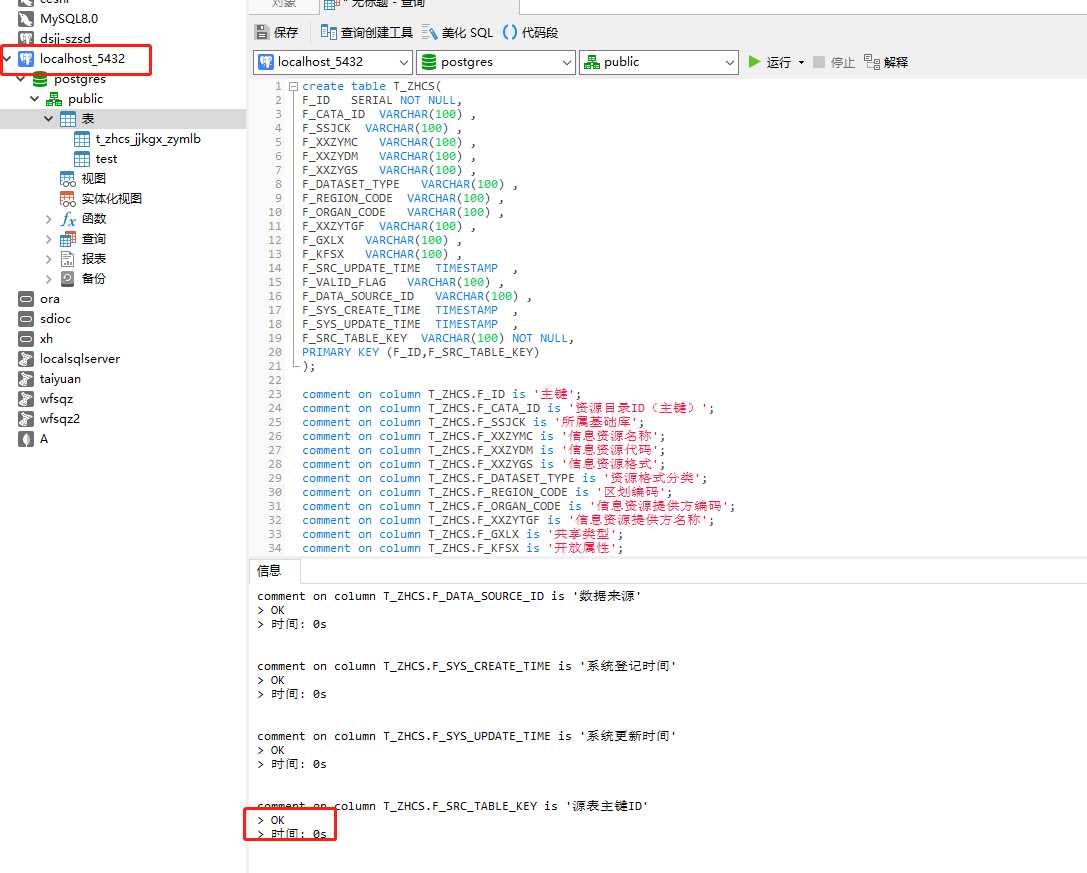
Task: Click the localhost_5432 PostgreSQL elephant icon
Action: pyautogui.click(x=26, y=59)
